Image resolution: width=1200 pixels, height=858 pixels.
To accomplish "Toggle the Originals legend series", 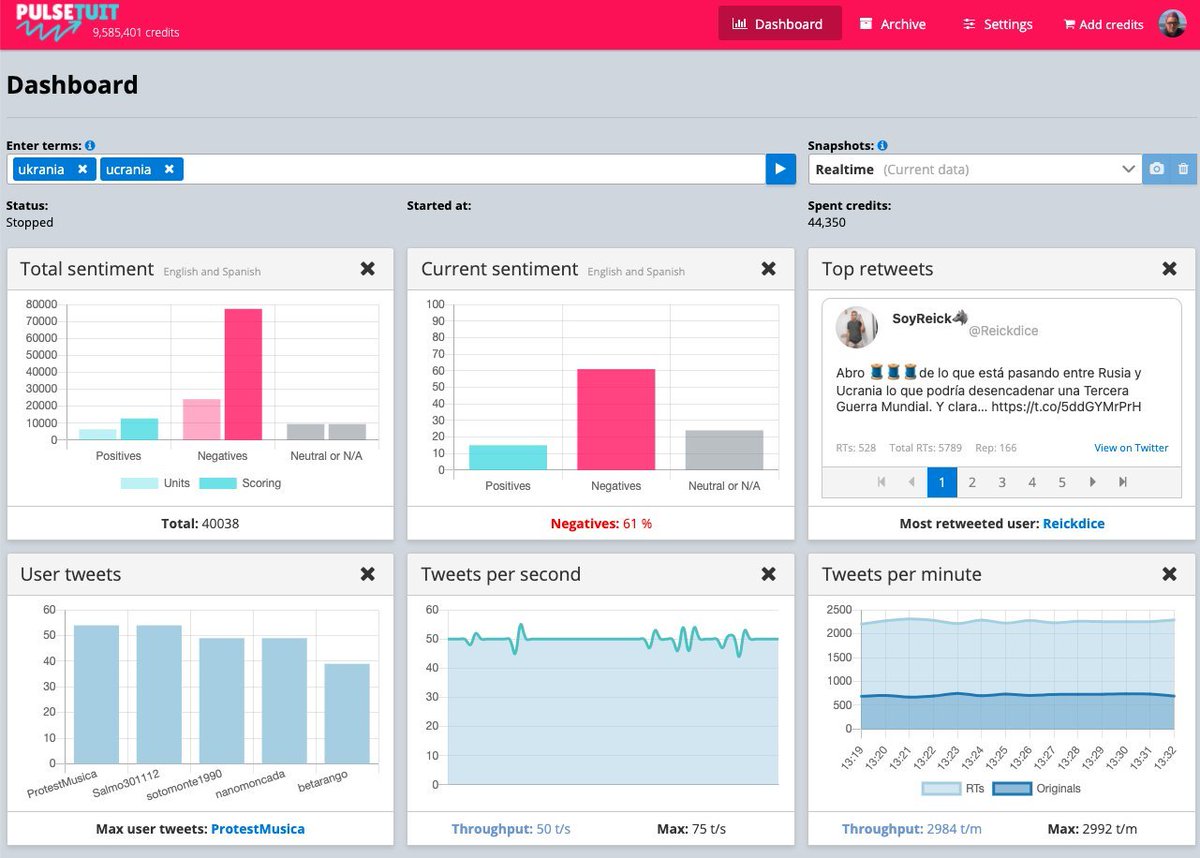I will pos(1038,789).
